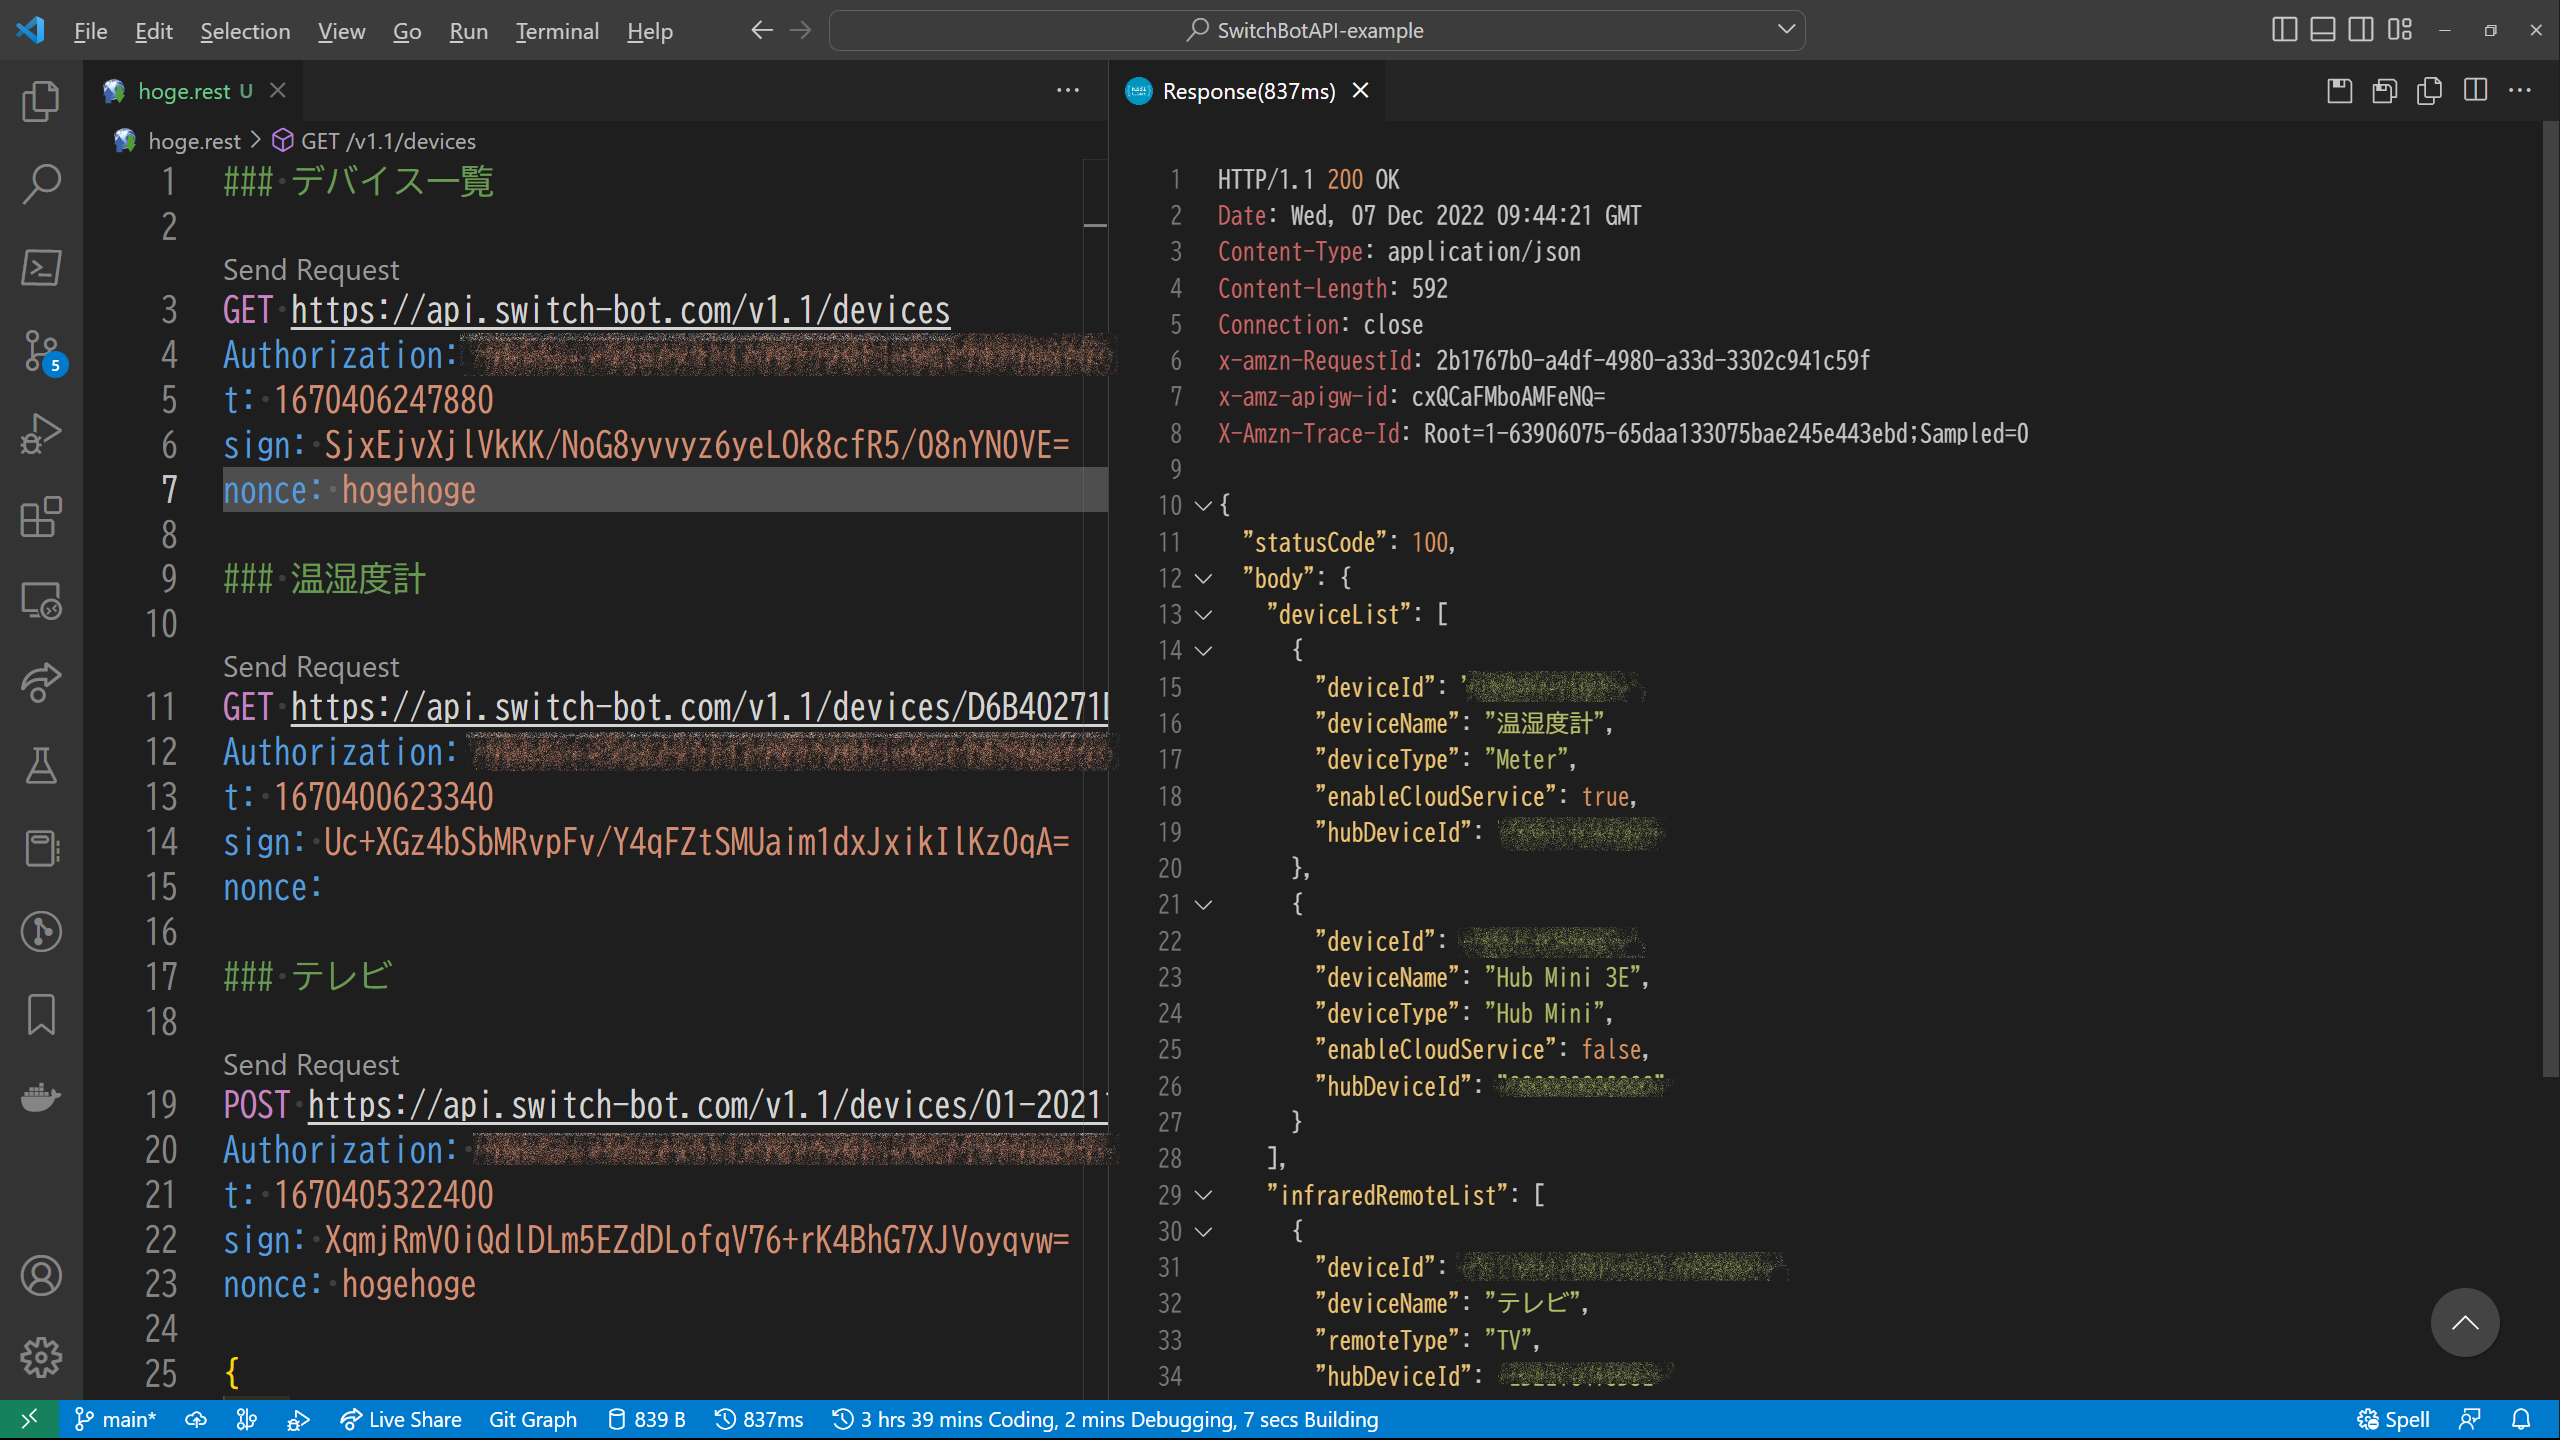2560x1440 pixels.
Task: Open the Accounts menu in the activity bar
Action: 40,1275
